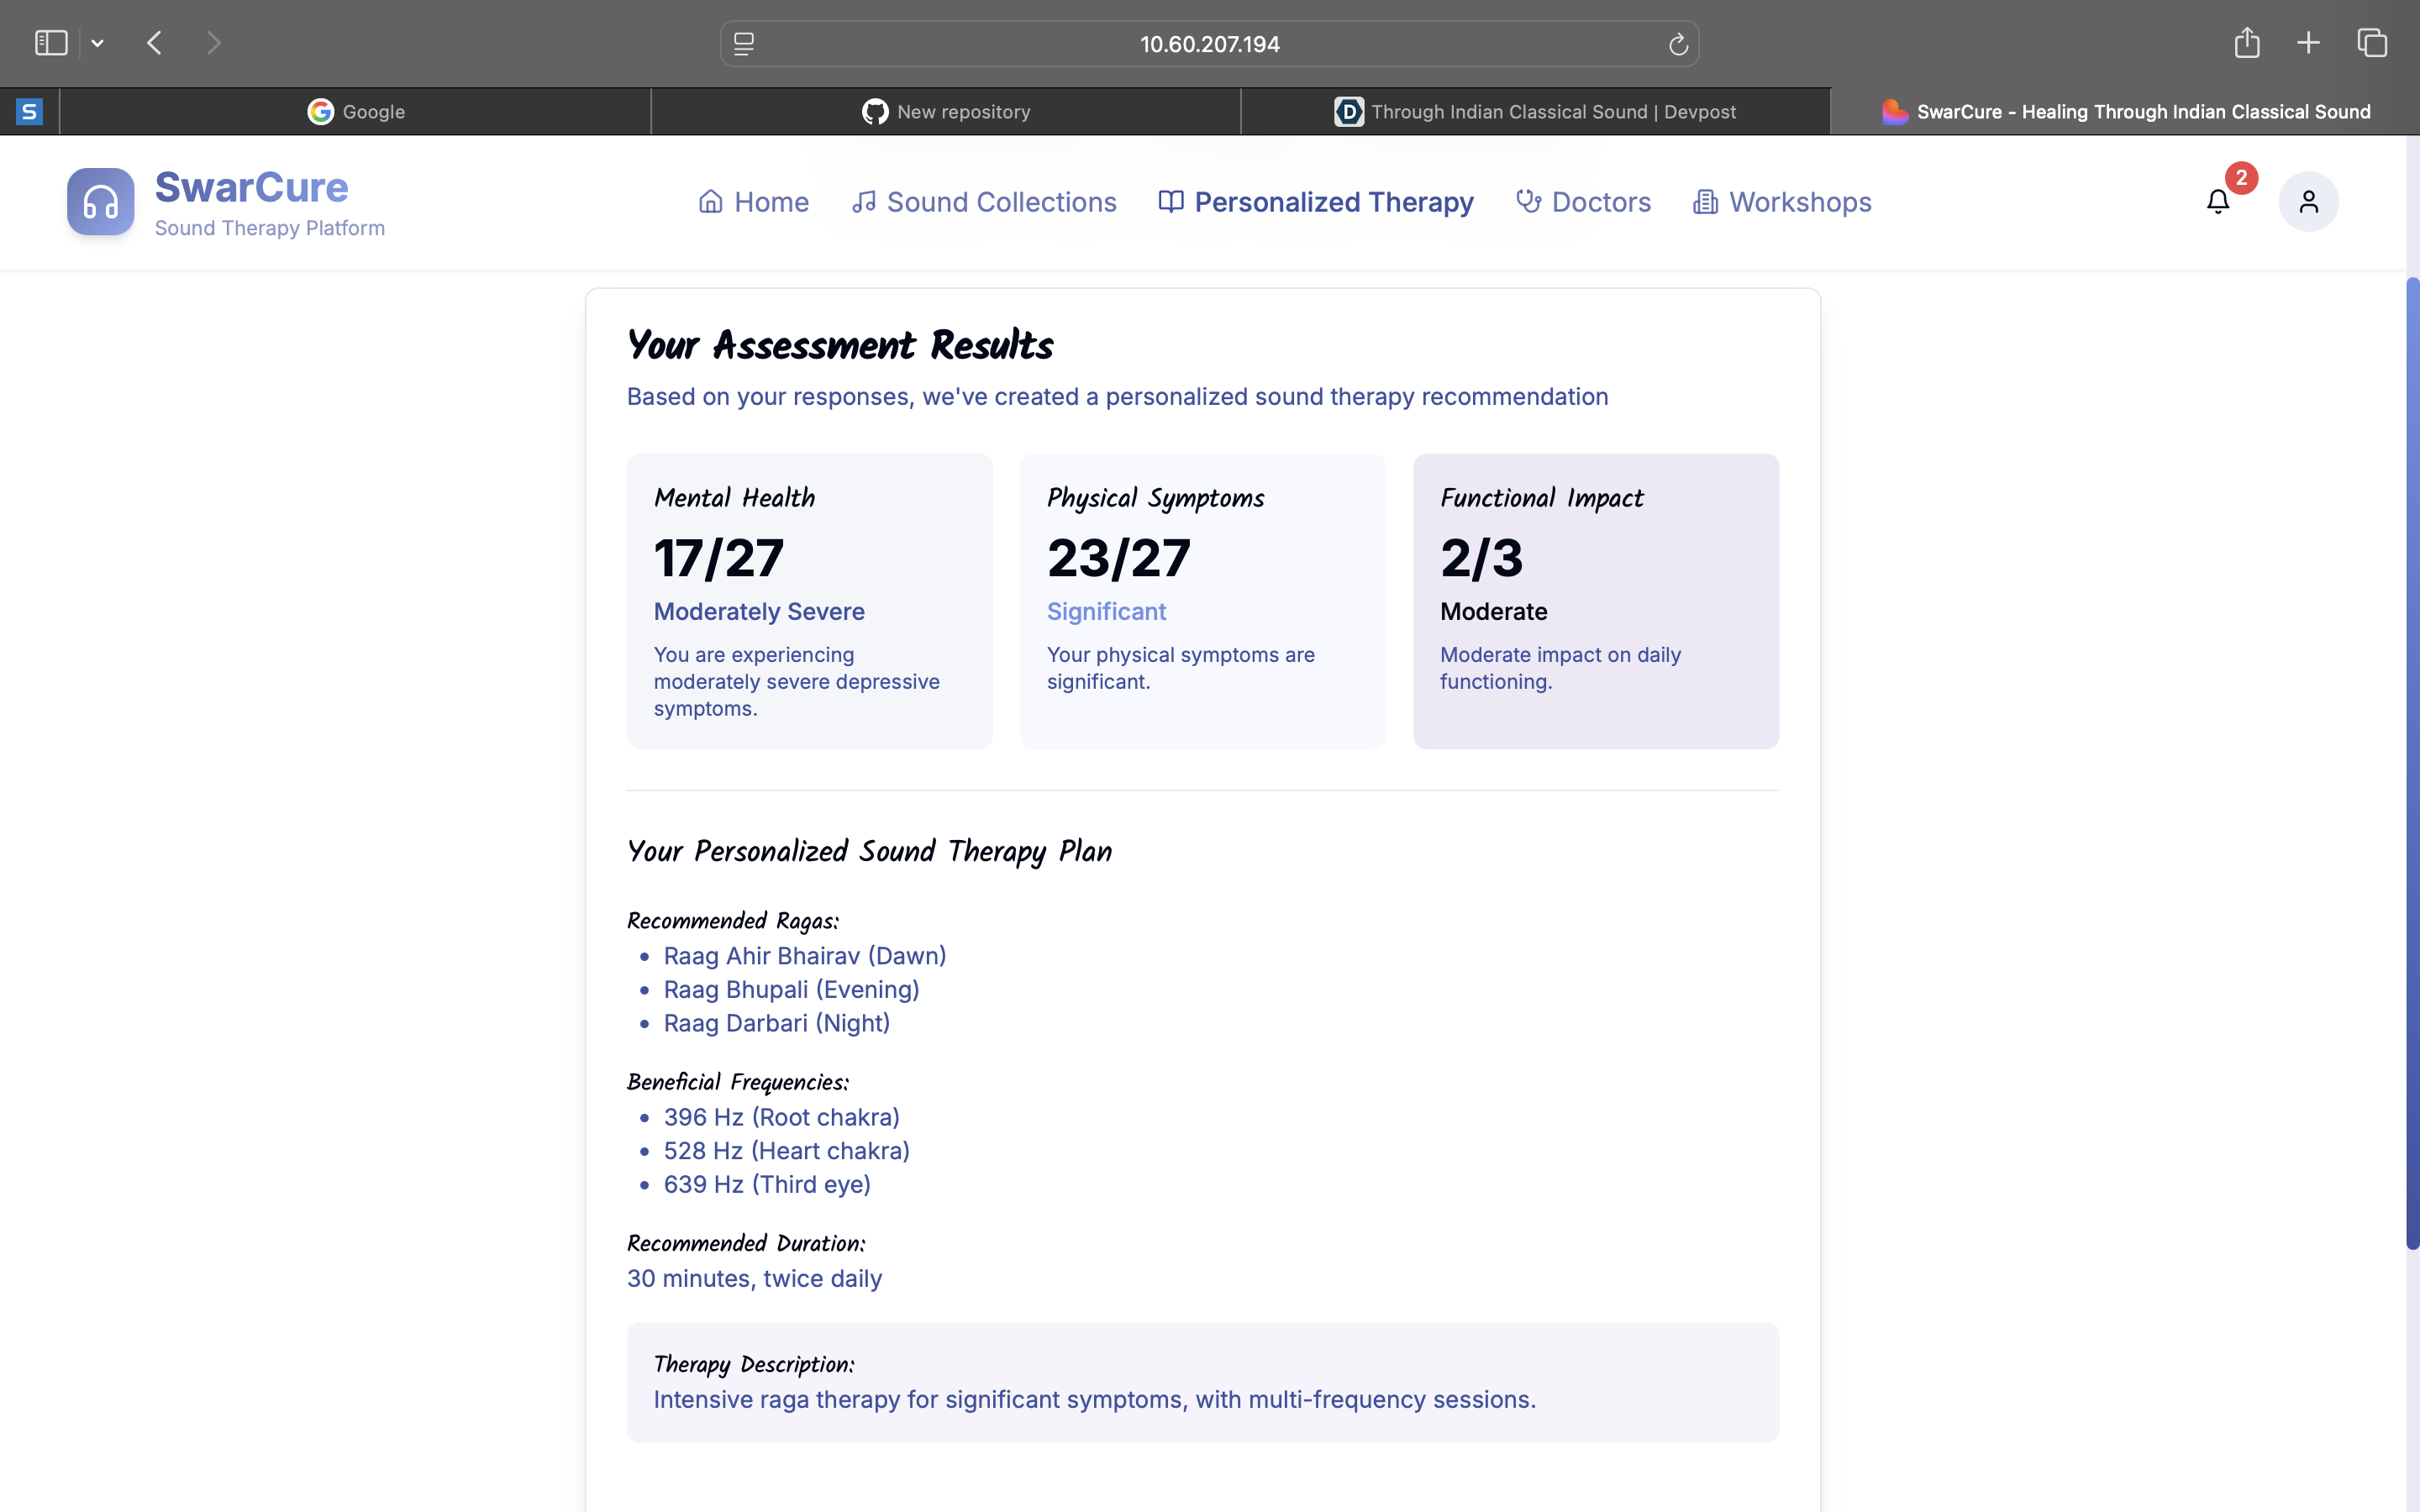The height and width of the screenshot is (1512, 2420).
Task: Expand the sidebar dropdown chevron
Action: (97, 43)
